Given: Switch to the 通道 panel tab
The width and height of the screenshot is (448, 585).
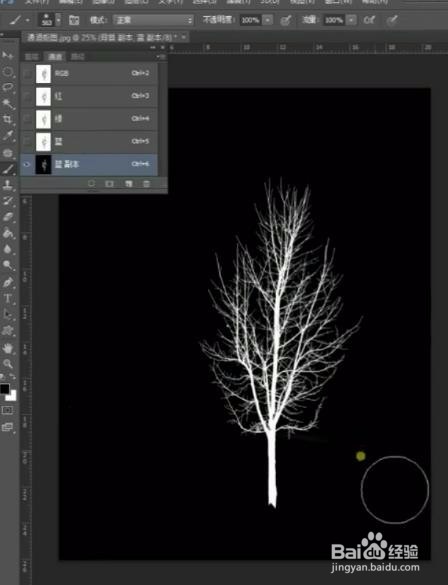Looking at the screenshot, I should (55, 57).
